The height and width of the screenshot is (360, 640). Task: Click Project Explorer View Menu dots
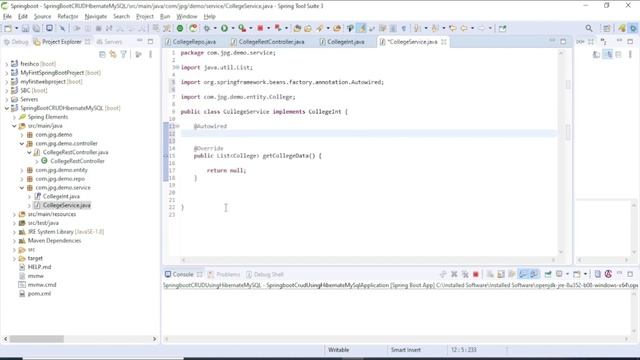click(150, 54)
